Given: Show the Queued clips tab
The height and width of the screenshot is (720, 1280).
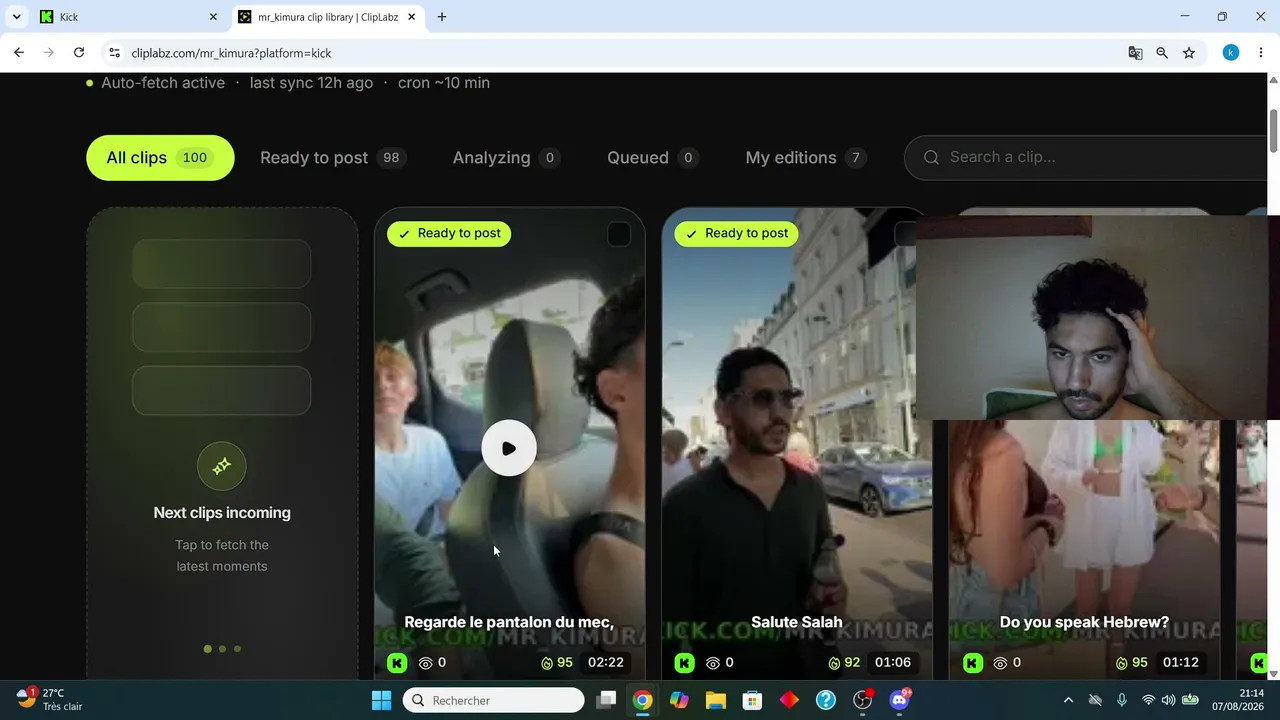Looking at the screenshot, I should click(x=652, y=158).
